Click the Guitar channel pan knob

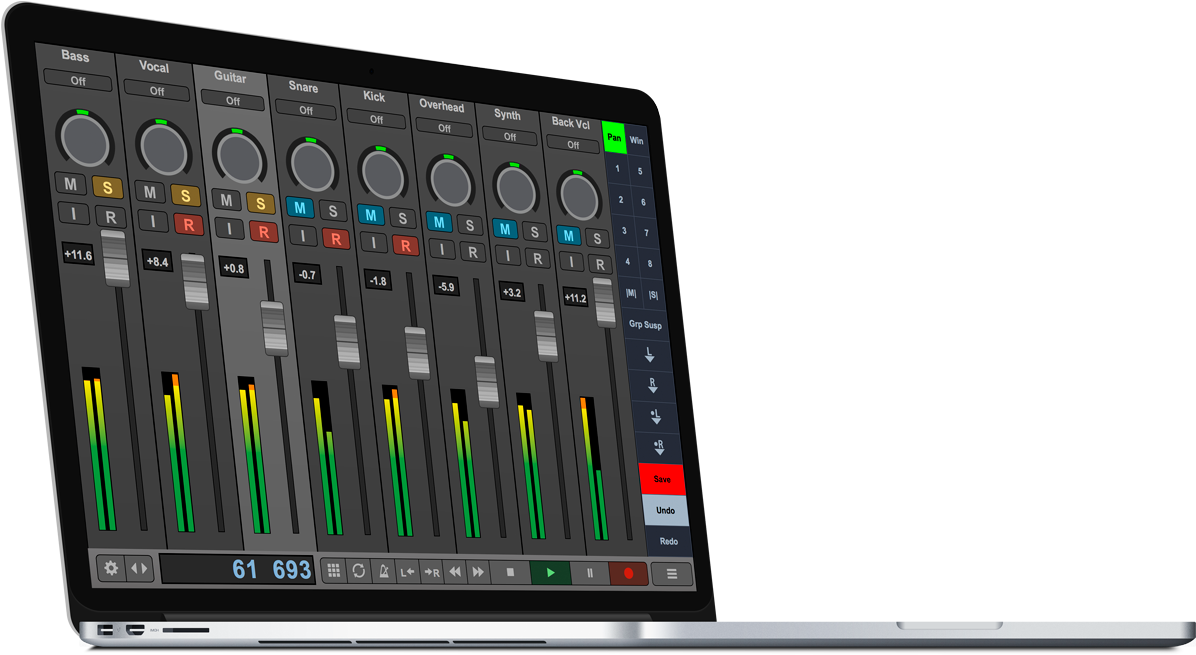[x=239, y=157]
